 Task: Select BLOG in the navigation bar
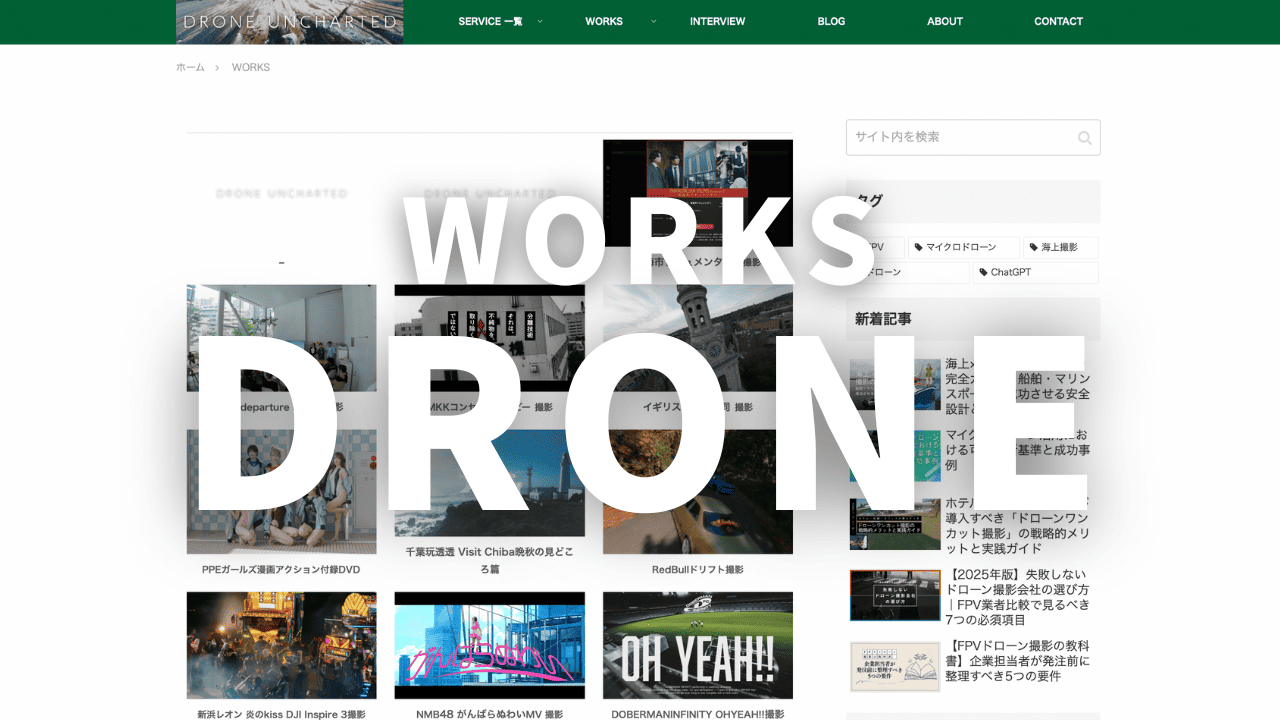[x=831, y=21]
